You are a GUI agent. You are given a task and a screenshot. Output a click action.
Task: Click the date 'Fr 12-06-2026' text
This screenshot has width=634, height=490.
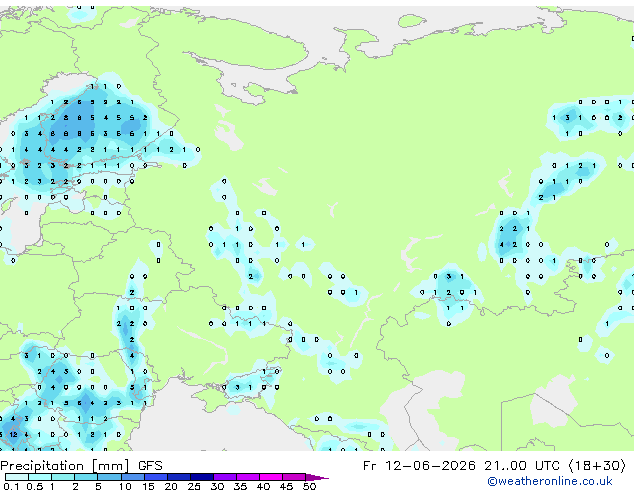point(419,466)
